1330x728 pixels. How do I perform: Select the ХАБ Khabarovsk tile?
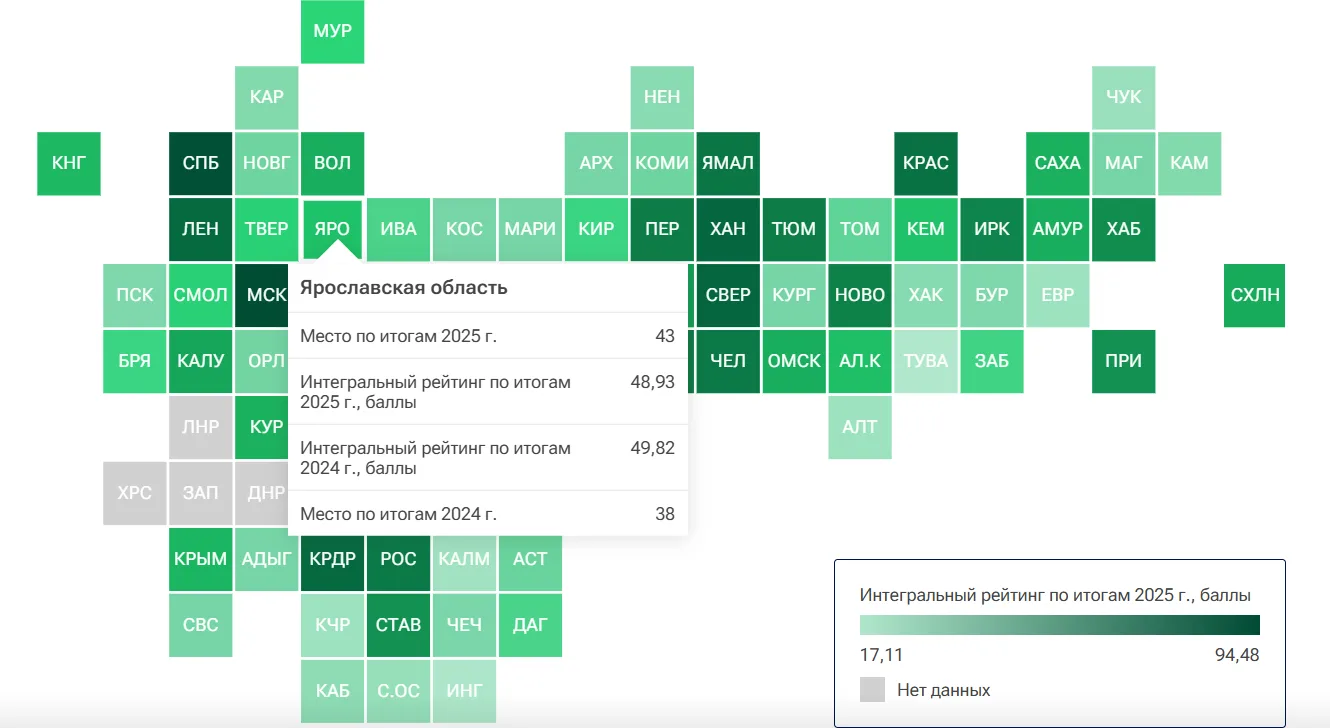pos(1124,229)
